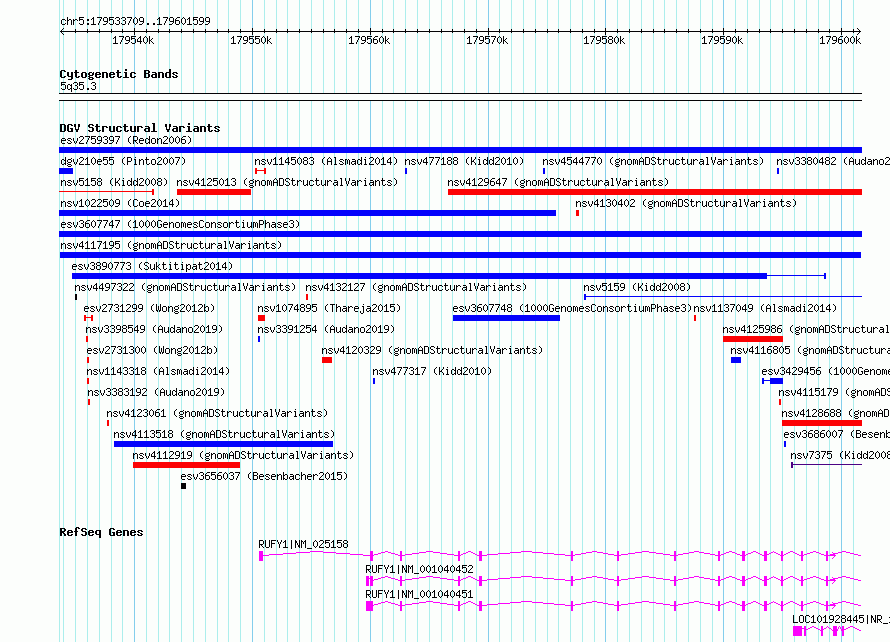The image size is (890, 642).
Task: Click the nsv4497322 gnomAD variant label
Action: click(x=185, y=287)
